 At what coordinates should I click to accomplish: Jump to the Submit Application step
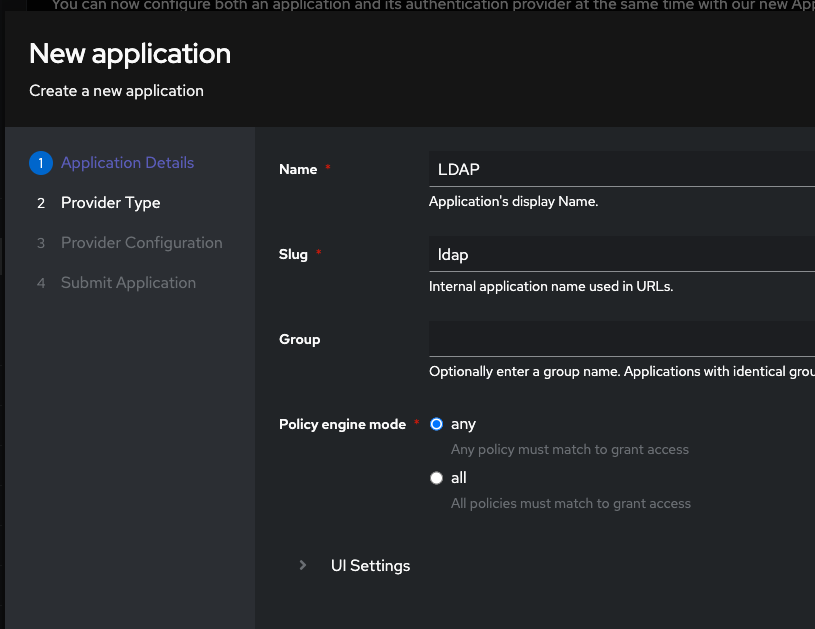tap(128, 283)
